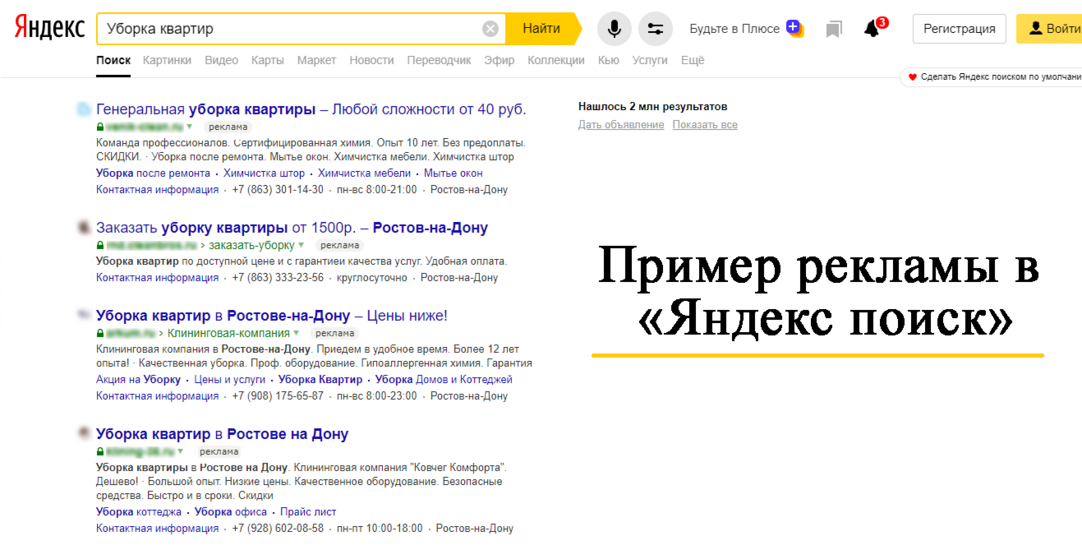The width and height of the screenshot is (1082, 550).
Task: Open Контактная информация for +7 (928) 602-08-58
Action: pyautogui.click(x=157, y=529)
